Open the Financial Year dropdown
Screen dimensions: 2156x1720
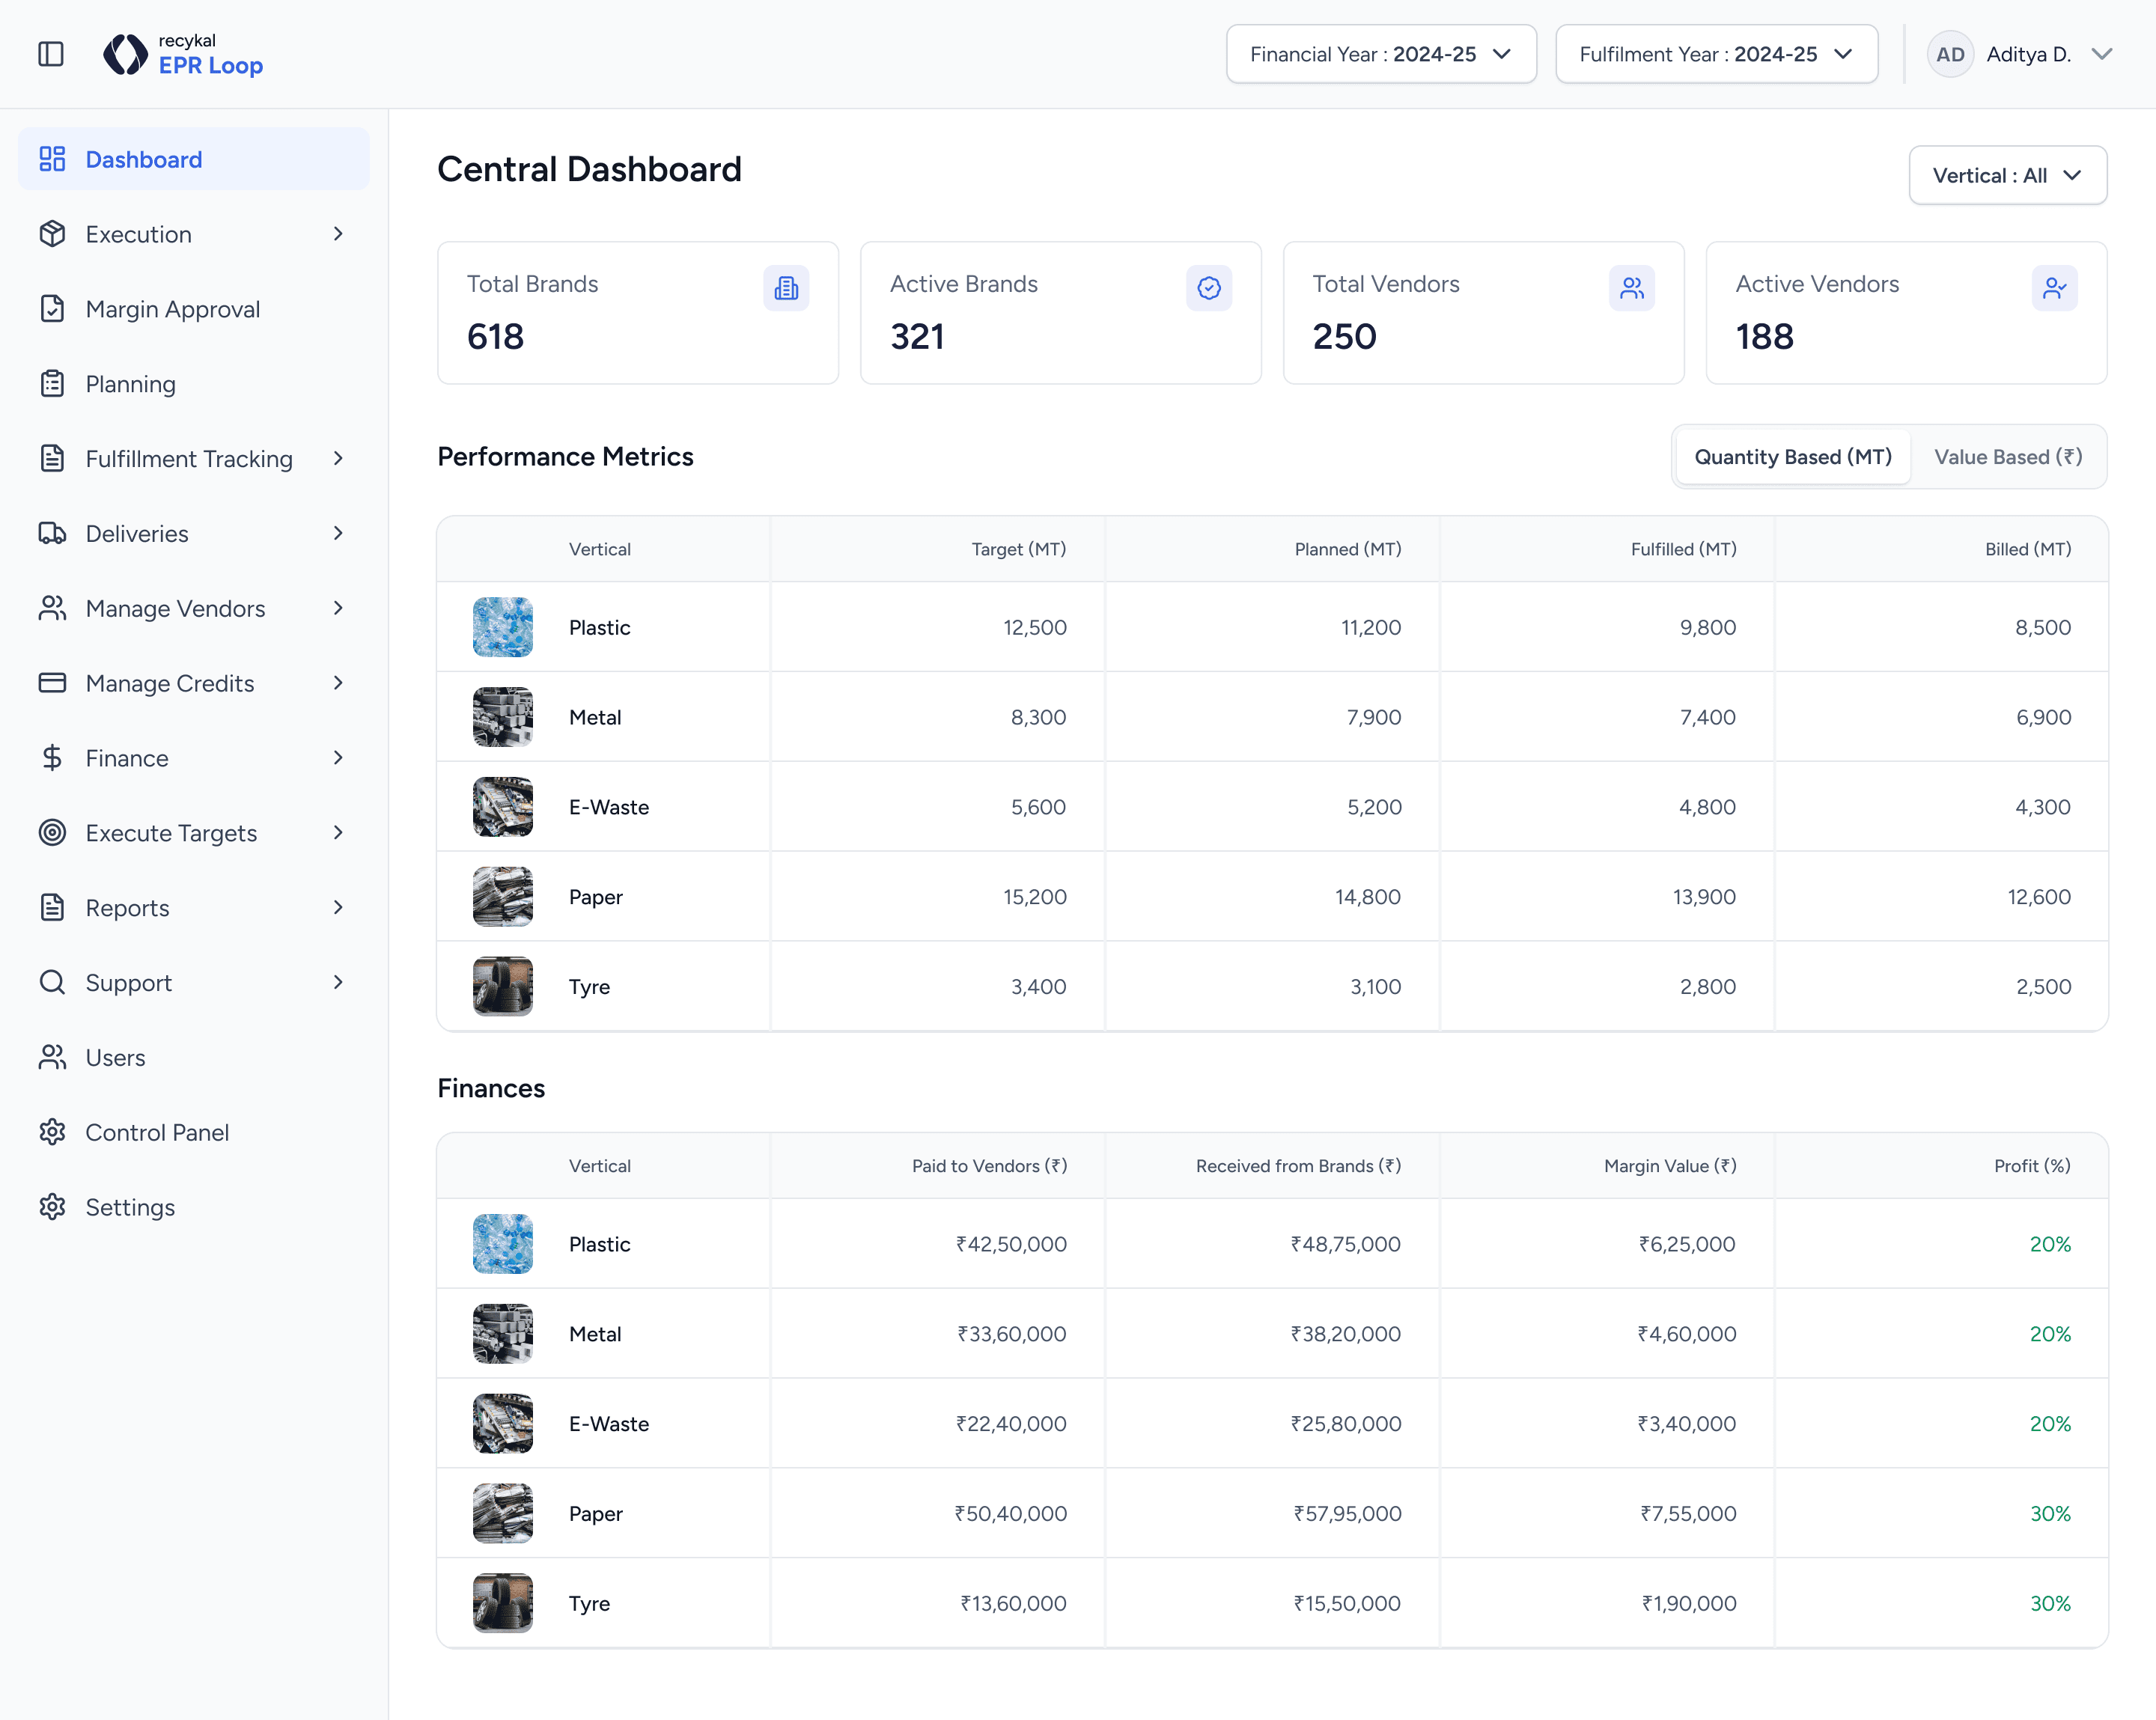click(1380, 54)
